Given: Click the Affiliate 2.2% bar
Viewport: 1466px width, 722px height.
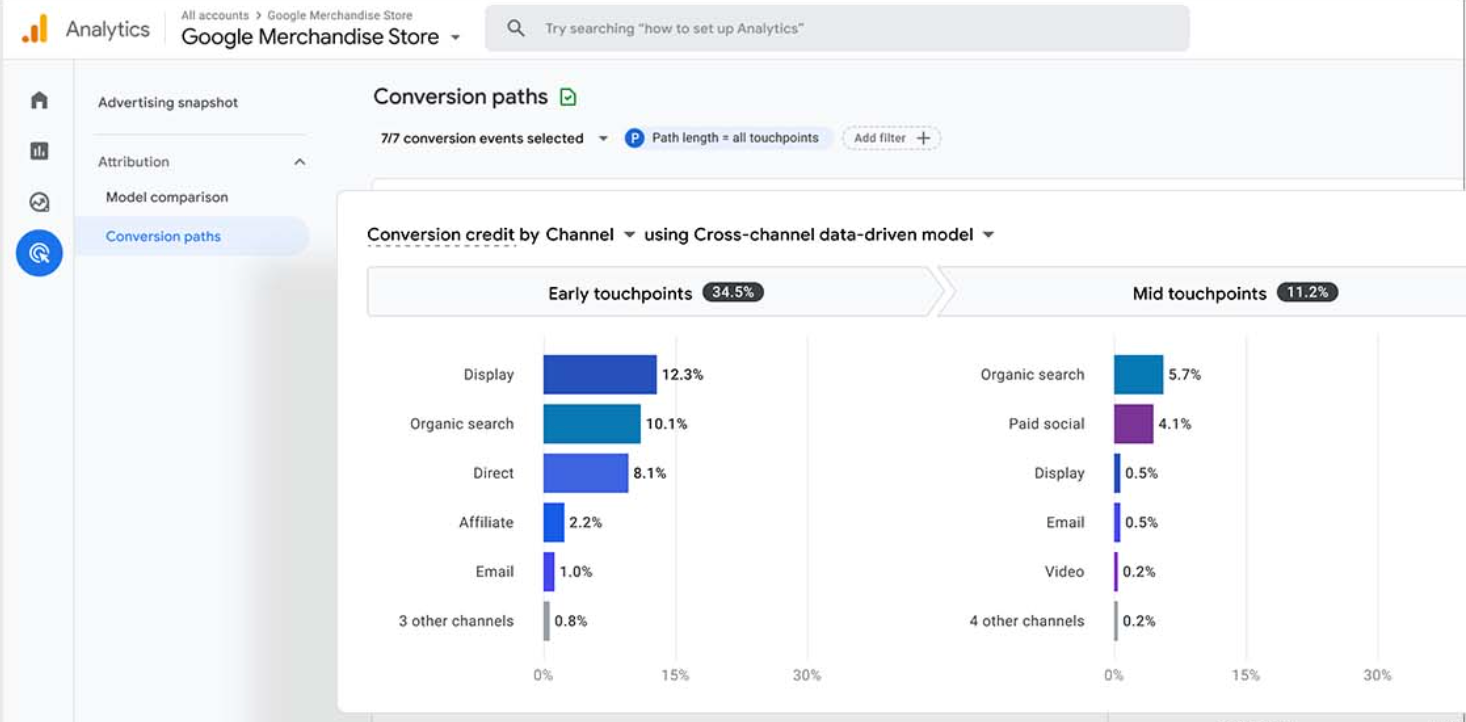Looking at the screenshot, I should pos(554,522).
